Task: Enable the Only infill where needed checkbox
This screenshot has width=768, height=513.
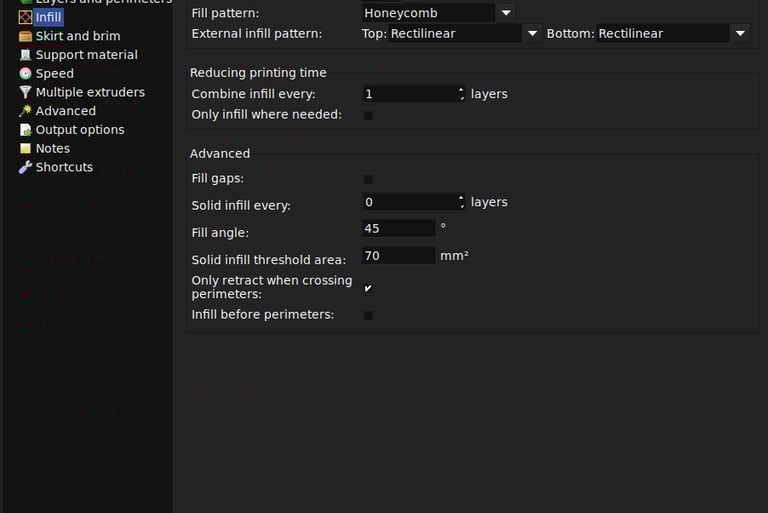Action: [x=368, y=115]
